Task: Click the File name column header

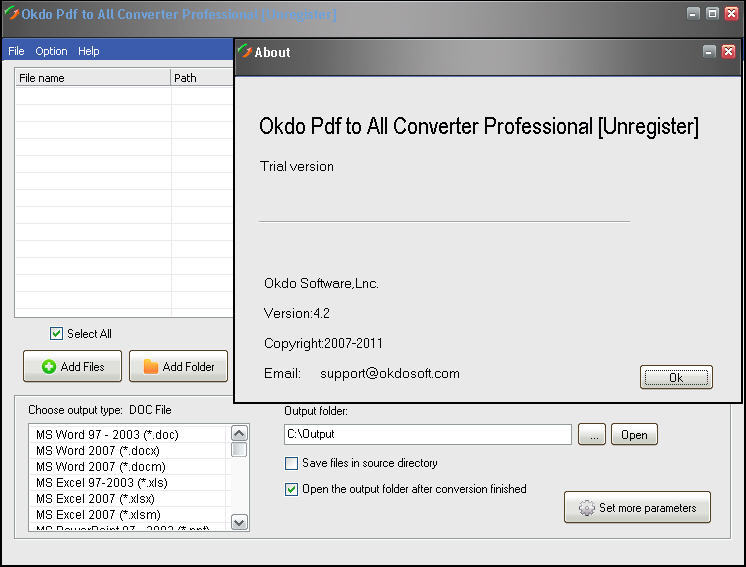Action: (93, 78)
